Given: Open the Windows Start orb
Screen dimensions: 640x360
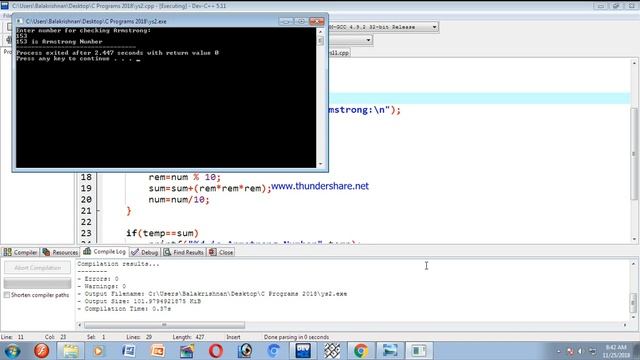Looking at the screenshot, I should point(12,351).
